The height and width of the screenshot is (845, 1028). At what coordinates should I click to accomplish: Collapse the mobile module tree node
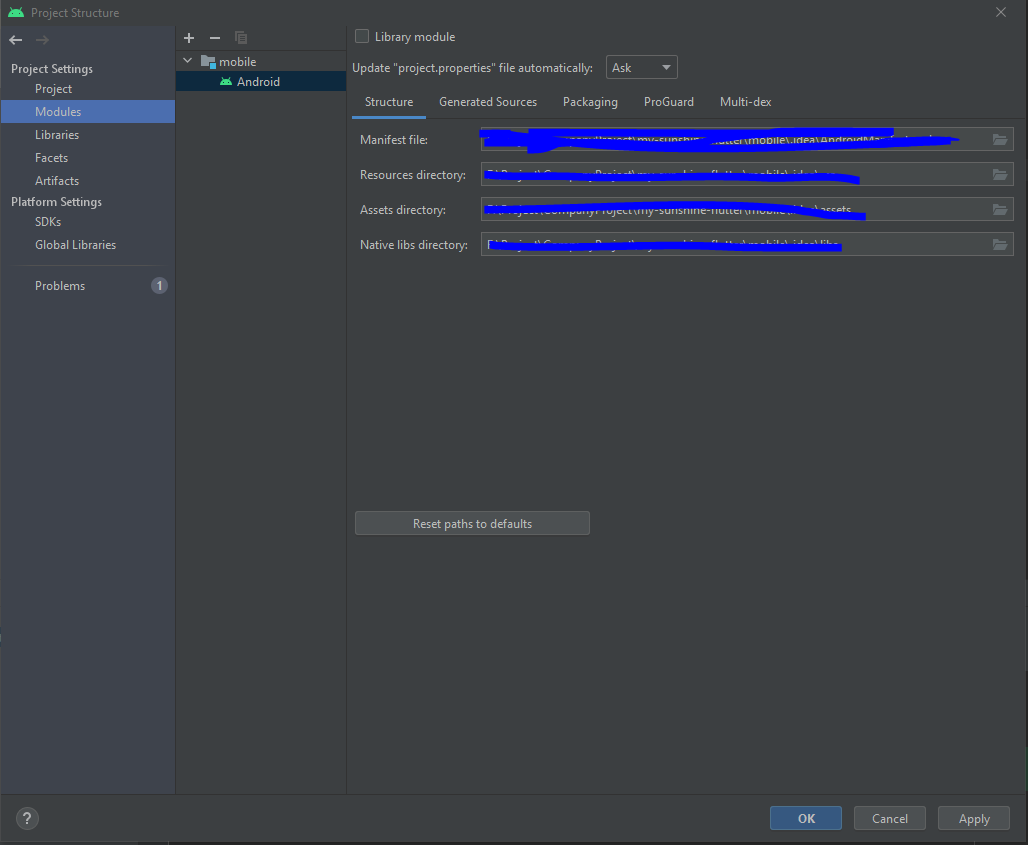click(x=188, y=61)
